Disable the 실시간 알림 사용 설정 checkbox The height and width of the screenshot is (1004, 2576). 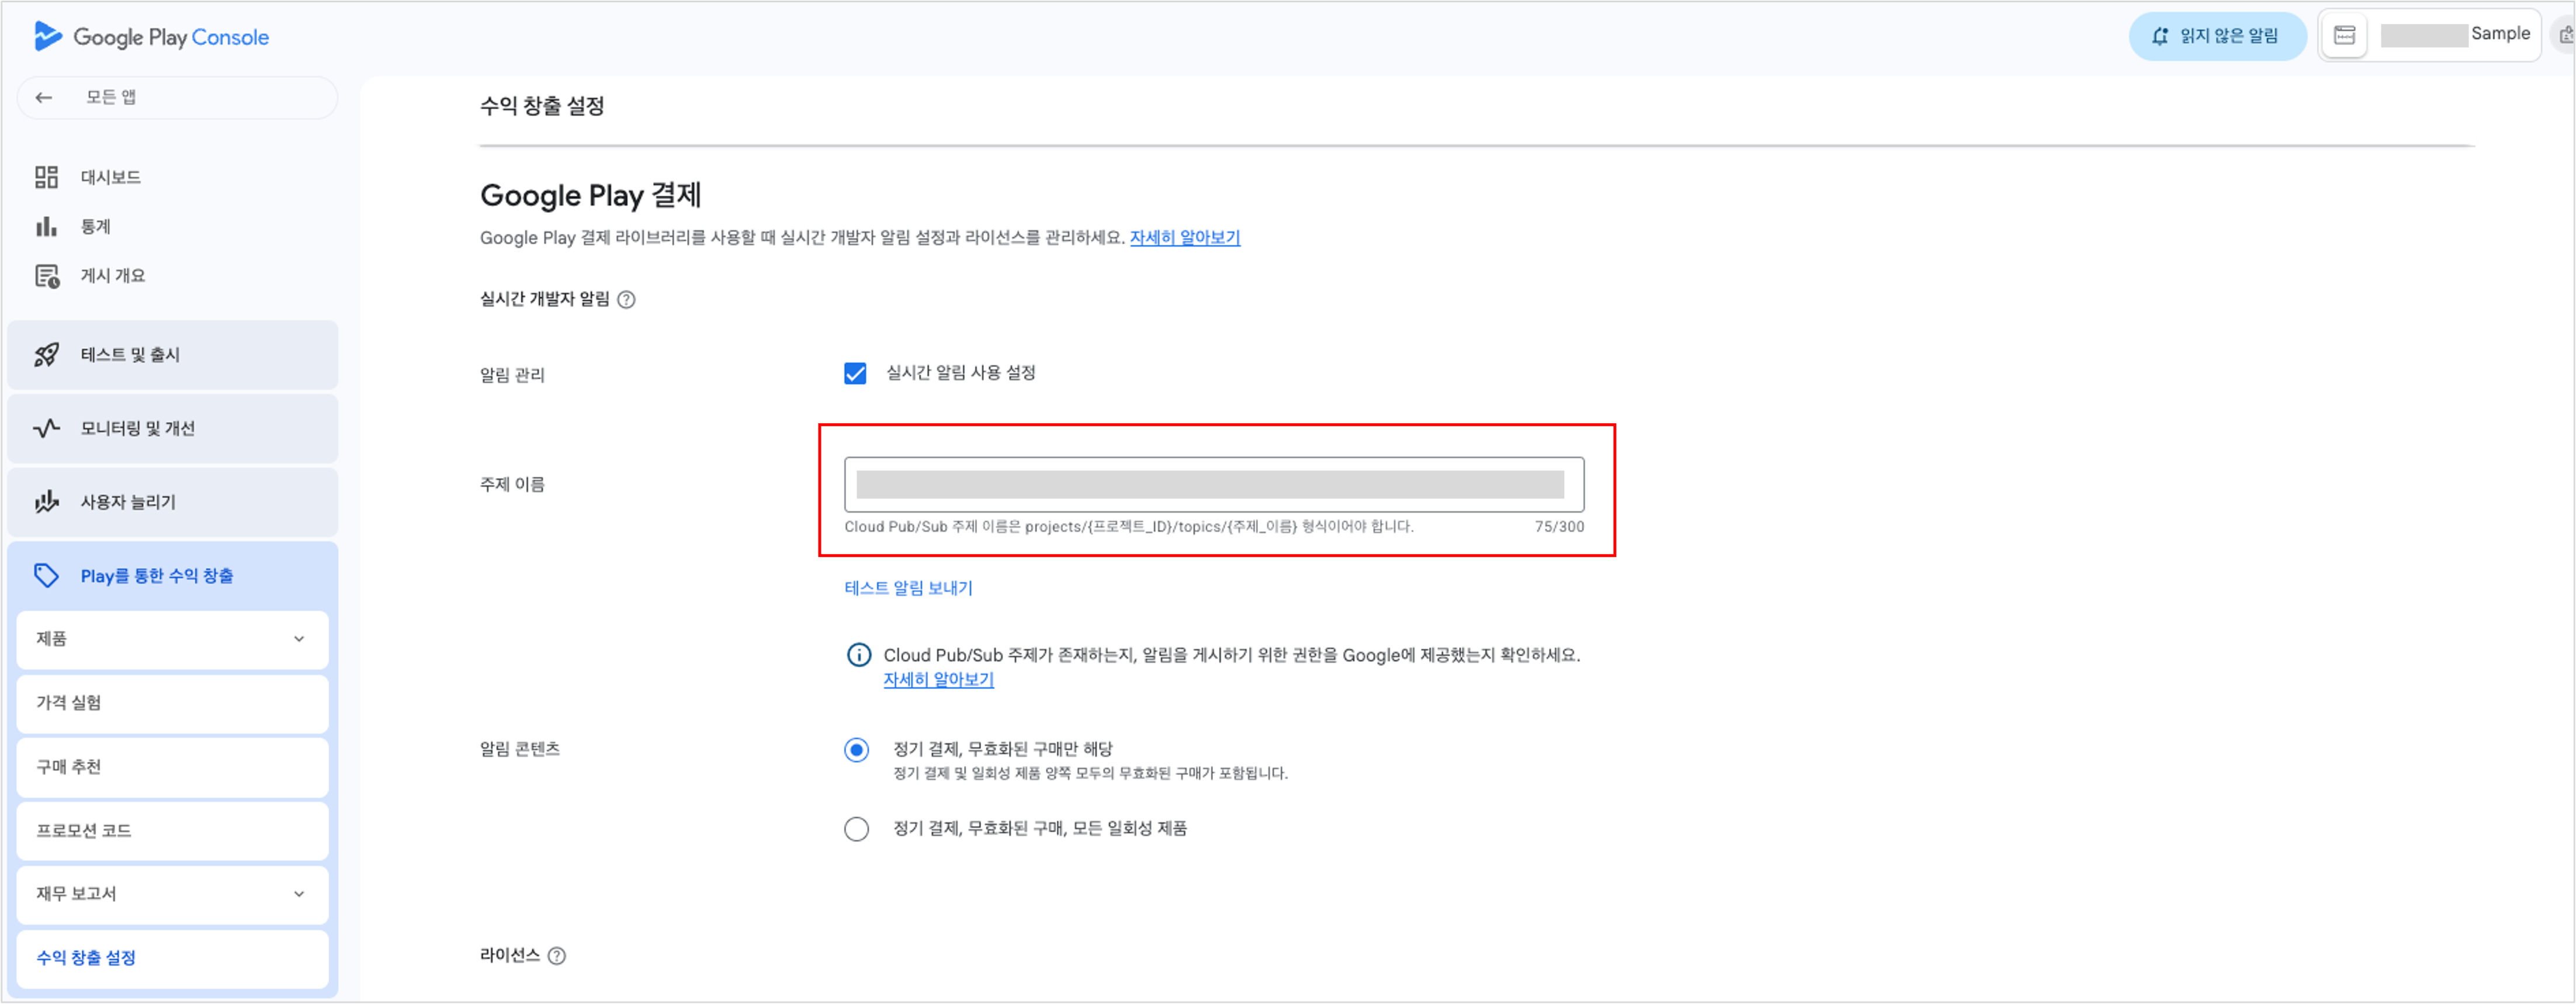[855, 373]
